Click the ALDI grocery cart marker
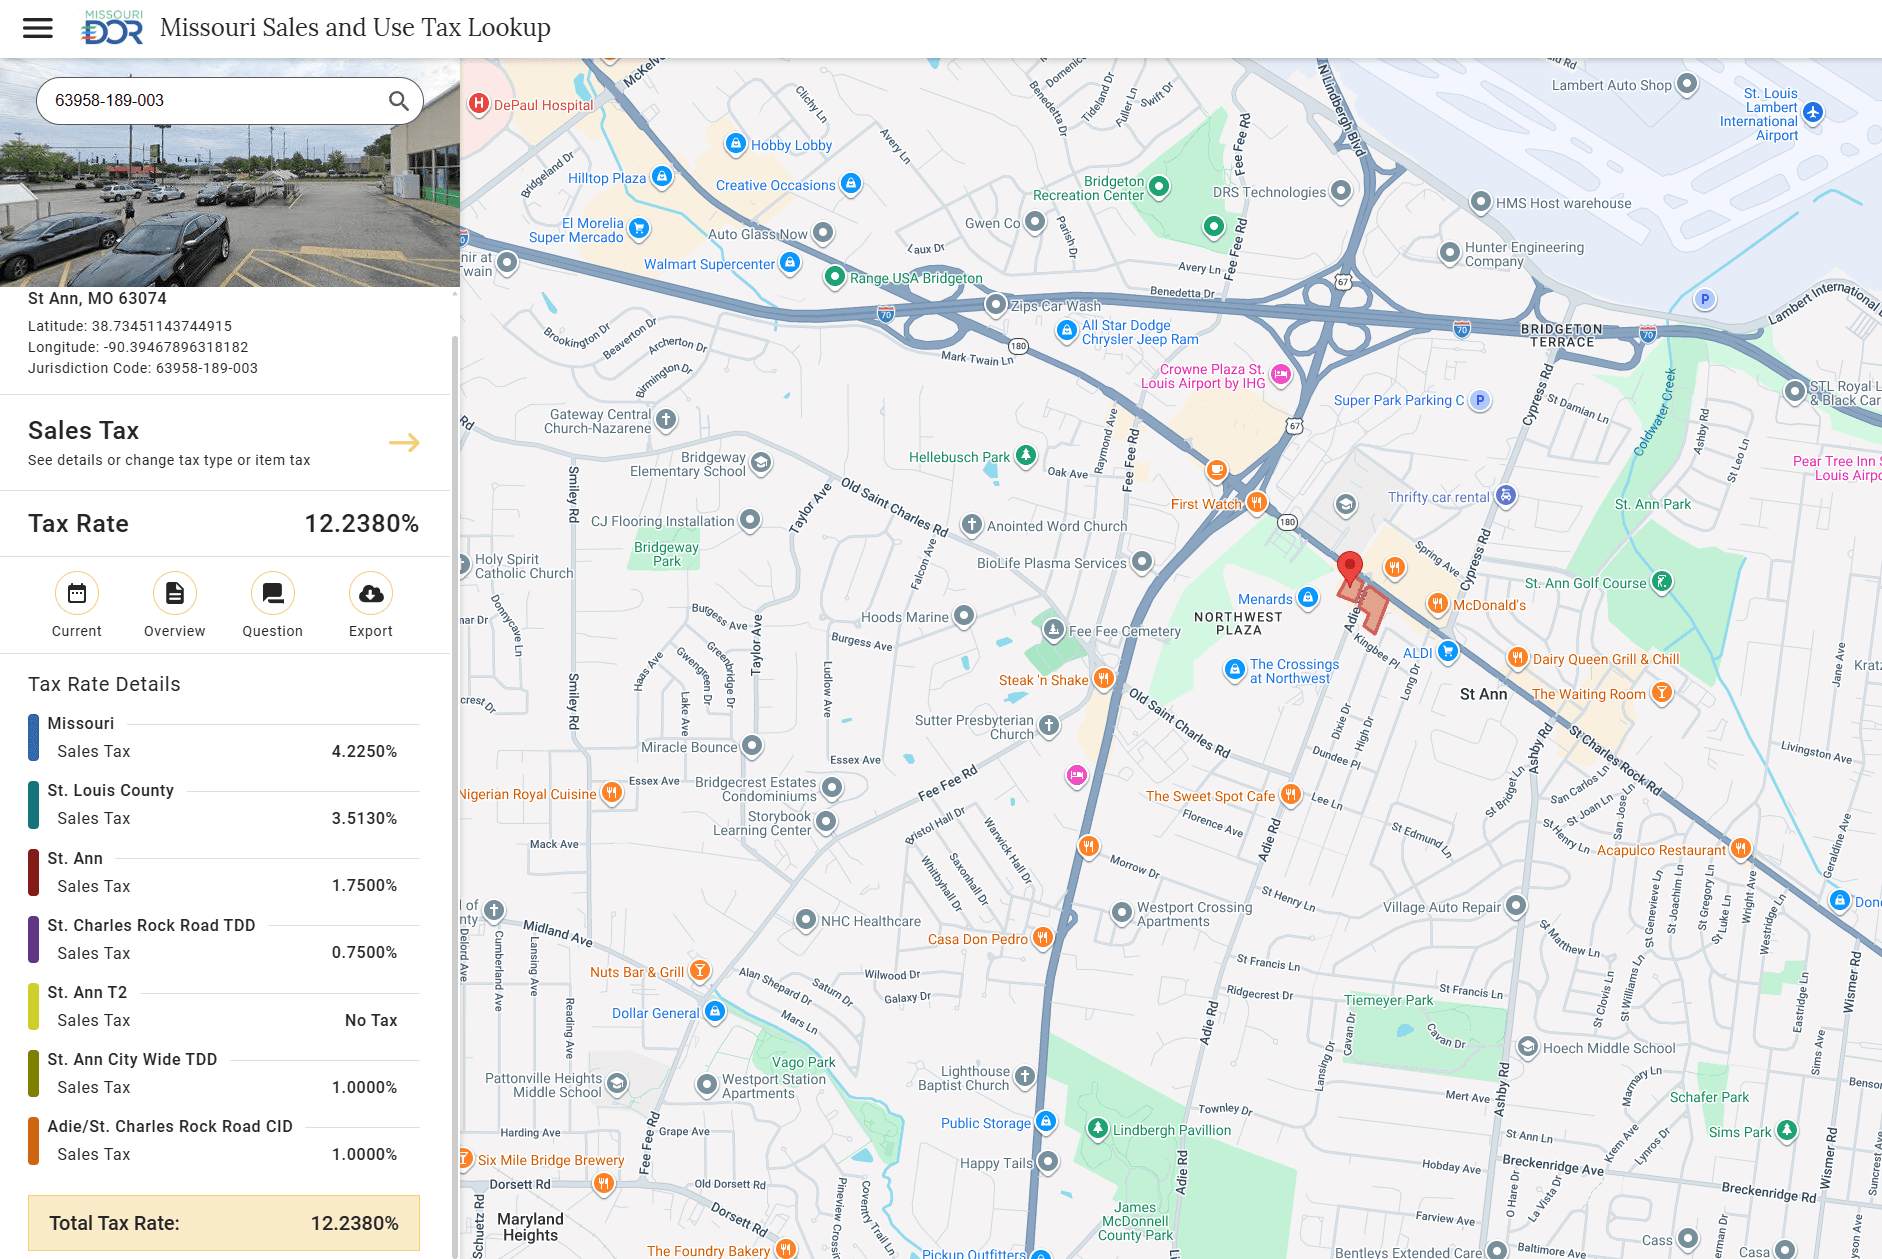The height and width of the screenshot is (1259, 1882). pos(1448,652)
